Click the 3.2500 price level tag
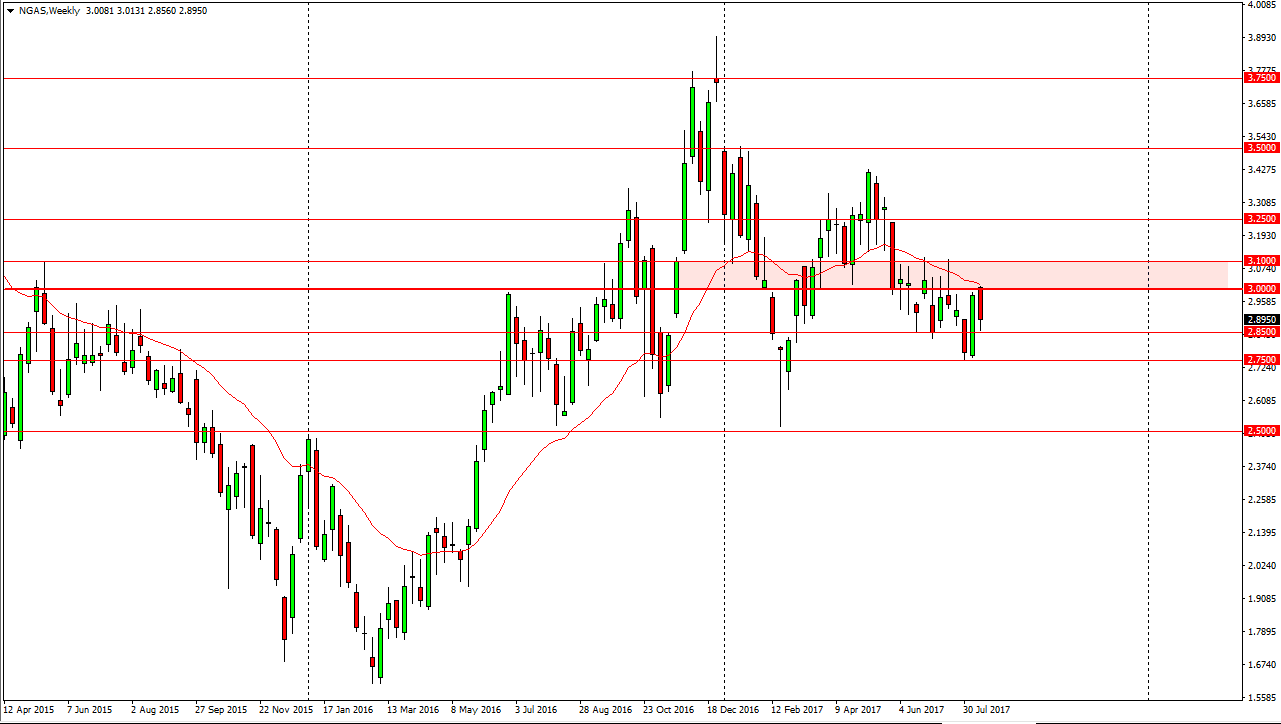 (1259, 218)
